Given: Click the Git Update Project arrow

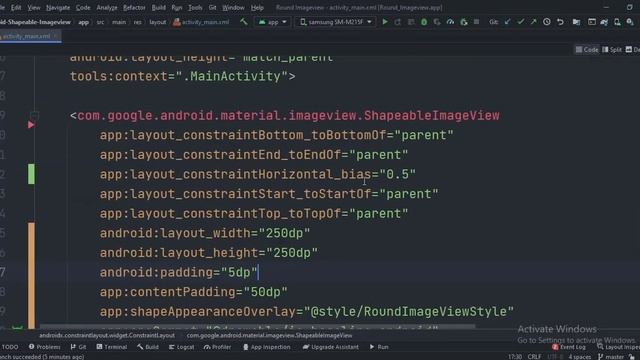Looking at the screenshot, I should (507, 22).
